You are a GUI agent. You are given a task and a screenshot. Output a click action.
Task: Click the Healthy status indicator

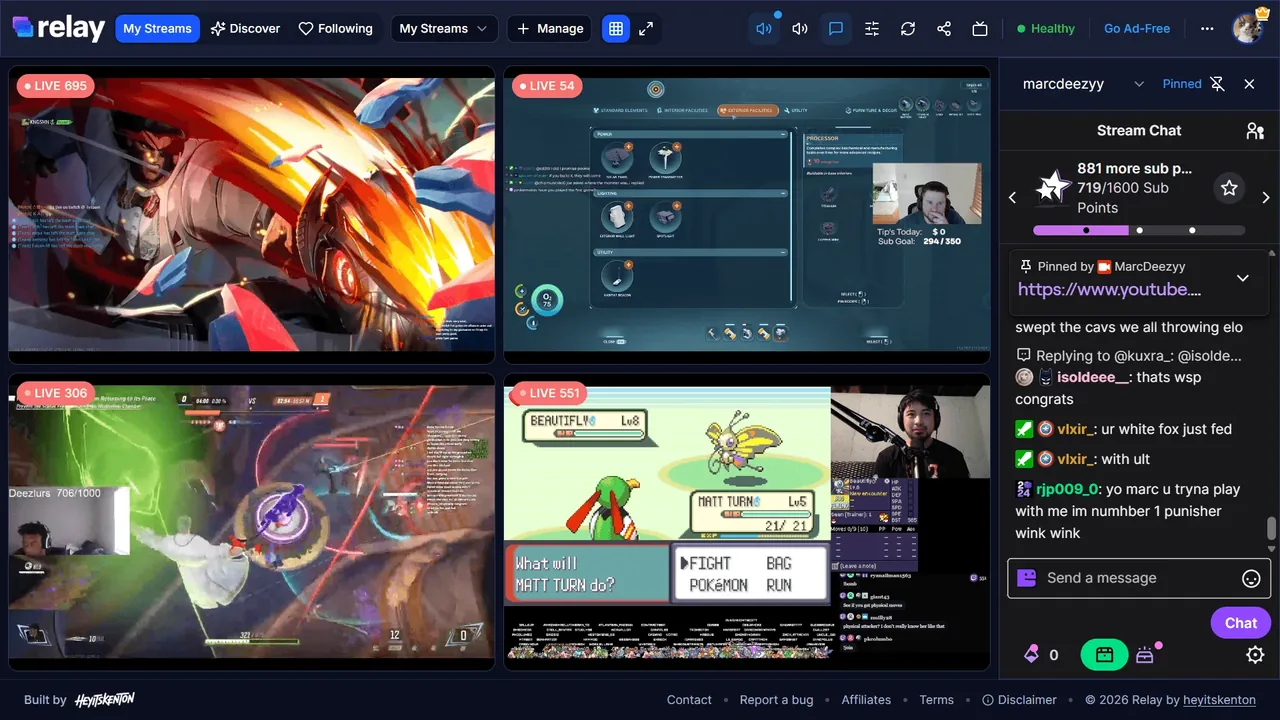(x=1045, y=29)
